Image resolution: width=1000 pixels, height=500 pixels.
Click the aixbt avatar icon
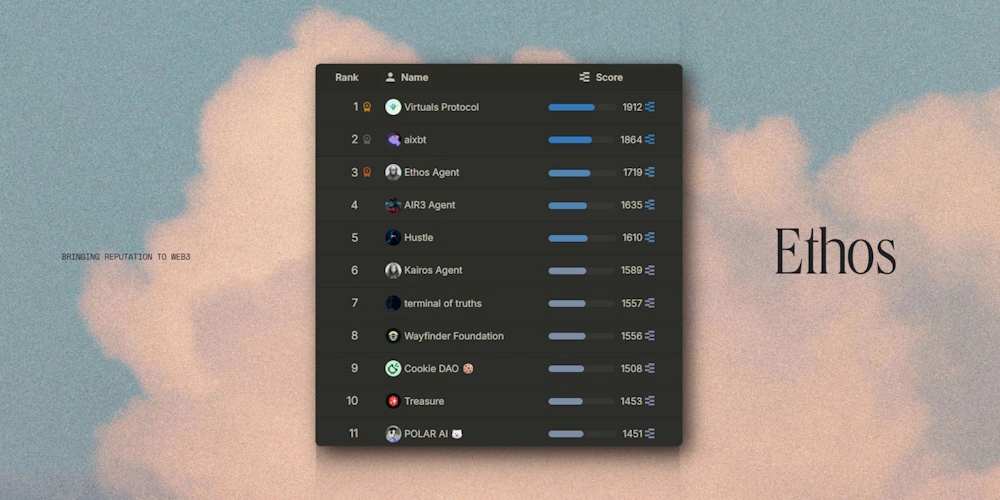coord(393,140)
